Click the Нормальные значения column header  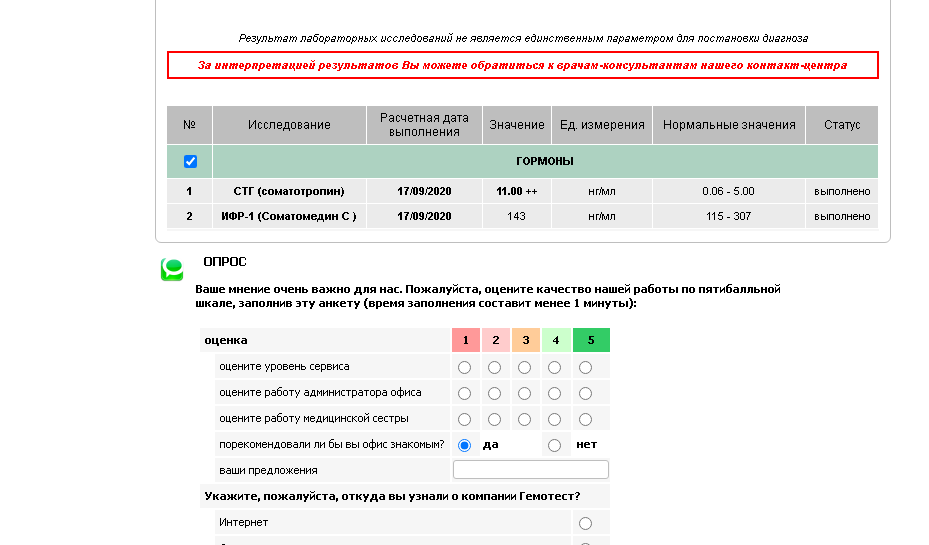[729, 125]
